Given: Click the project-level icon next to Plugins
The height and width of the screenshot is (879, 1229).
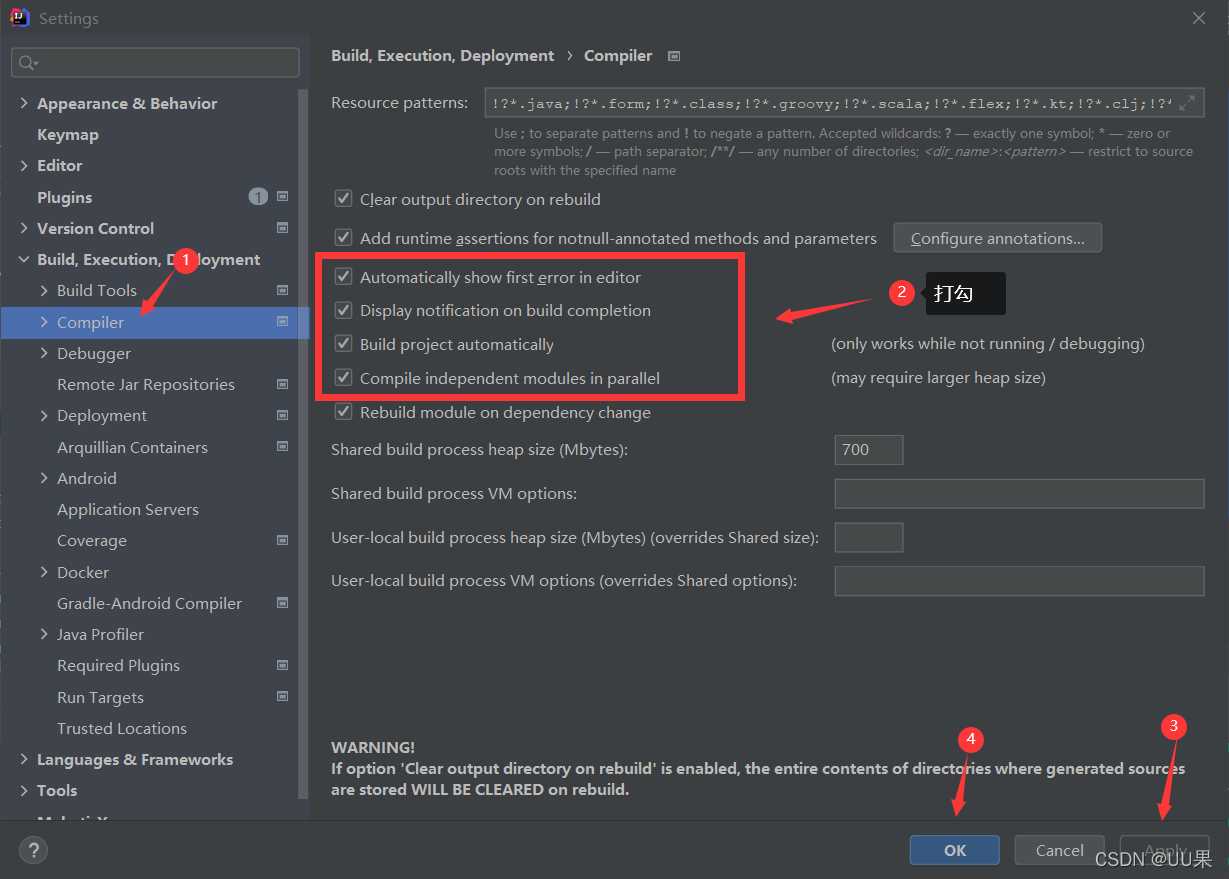Looking at the screenshot, I should (x=282, y=197).
